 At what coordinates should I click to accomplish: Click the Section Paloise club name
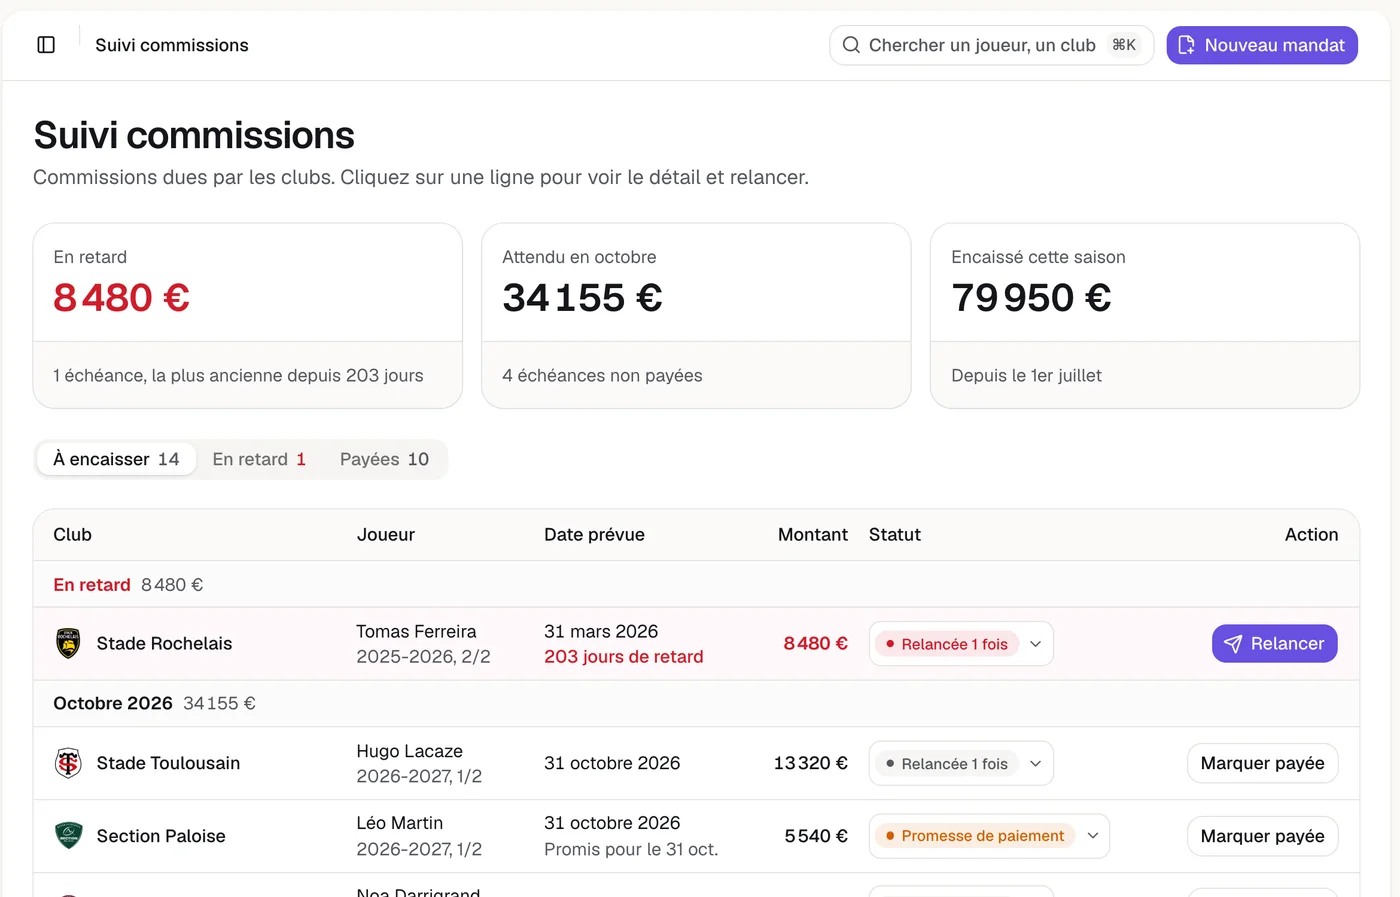coord(161,836)
